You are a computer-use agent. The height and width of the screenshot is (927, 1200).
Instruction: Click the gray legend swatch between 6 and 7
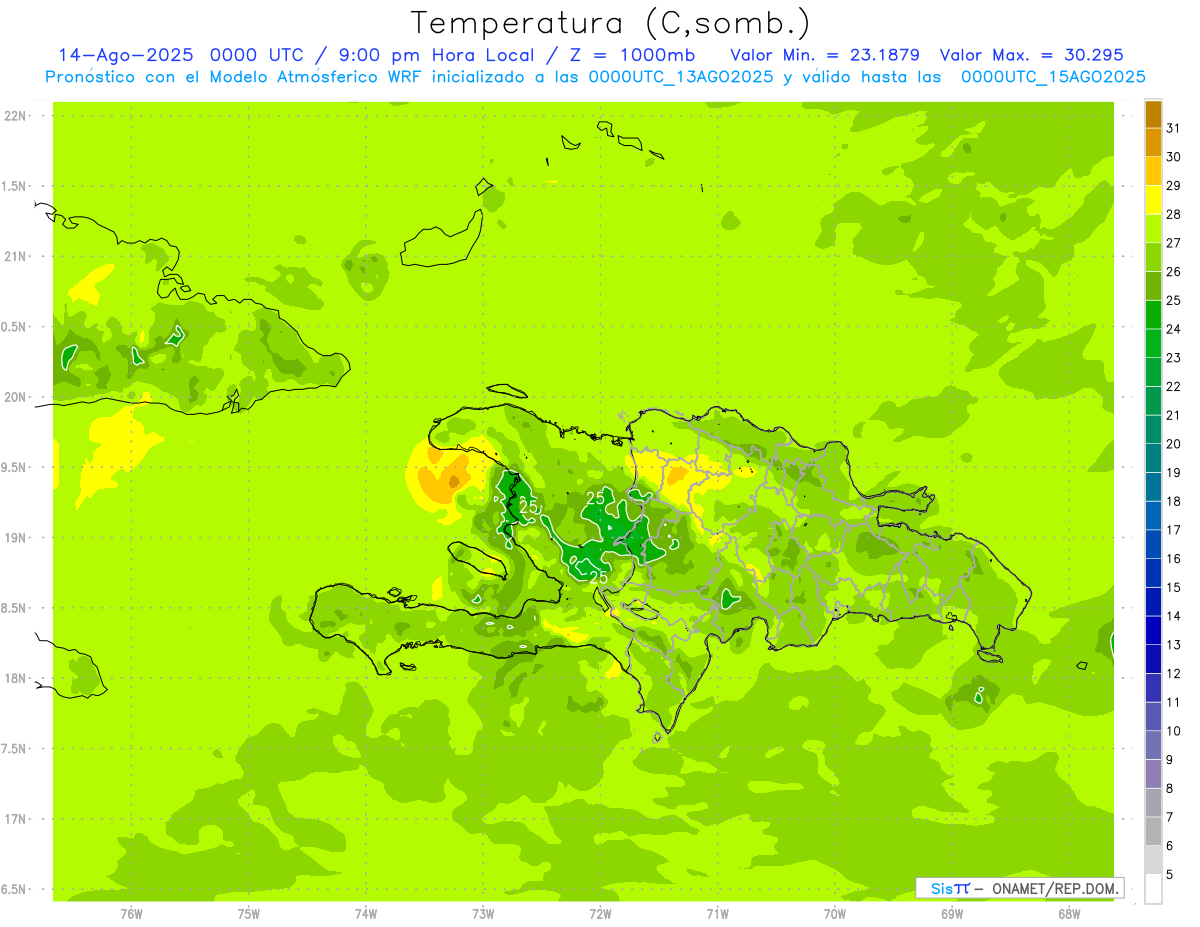pos(1153,831)
